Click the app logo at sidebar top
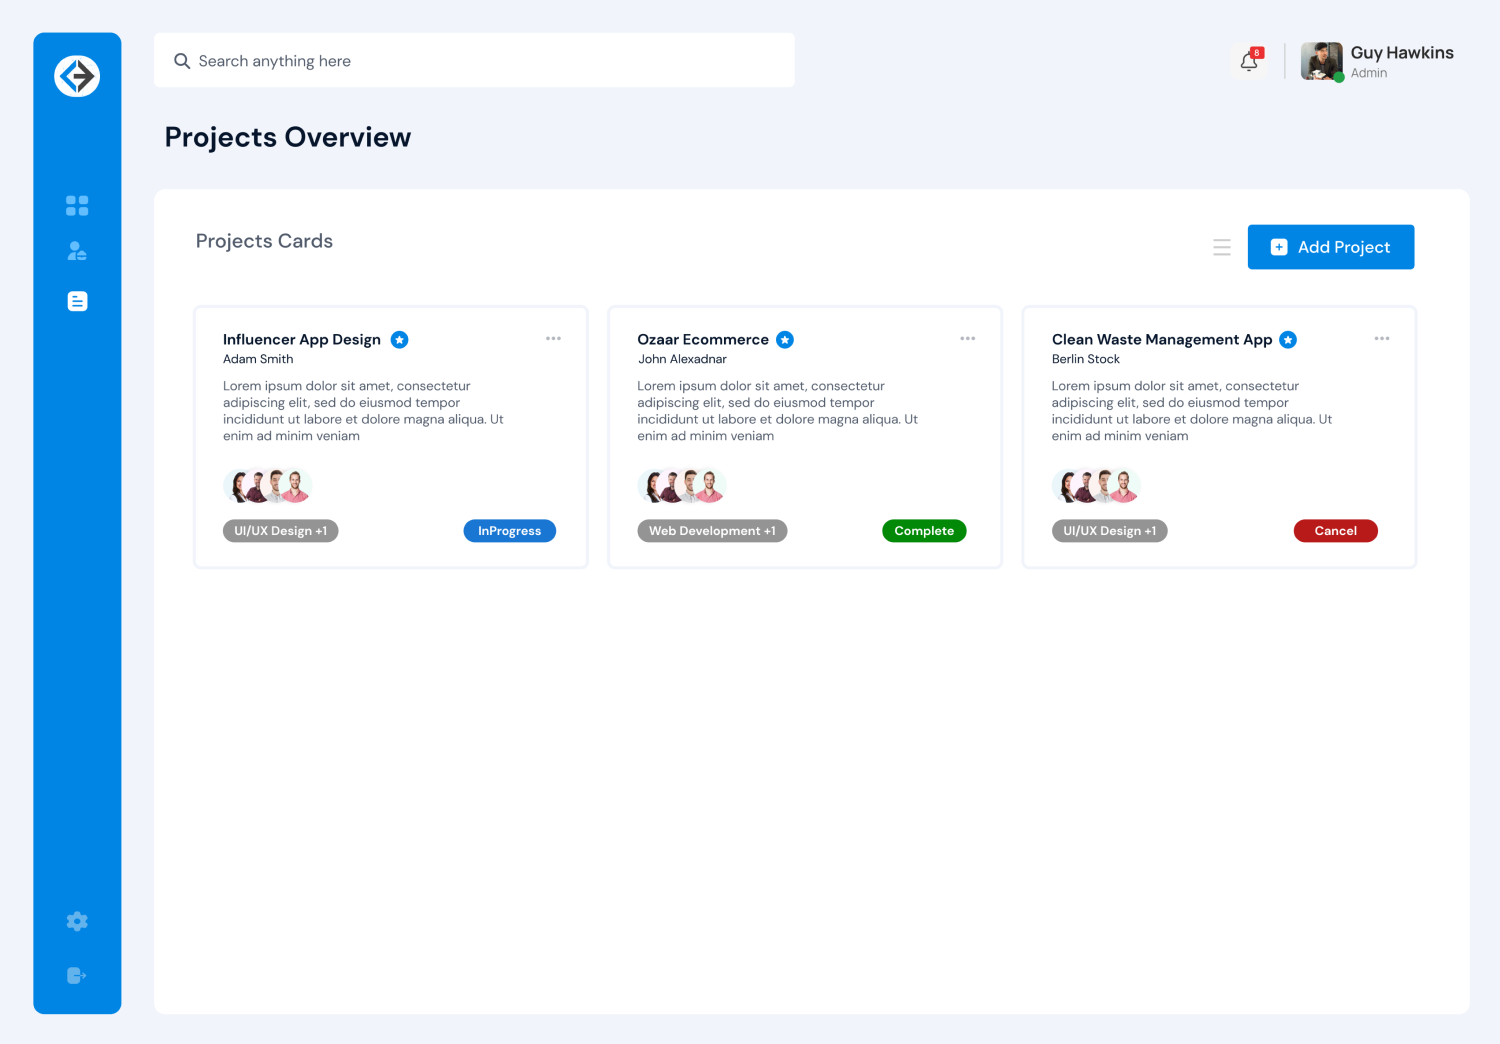Screen dimensions: 1500x1044 click(77, 75)
